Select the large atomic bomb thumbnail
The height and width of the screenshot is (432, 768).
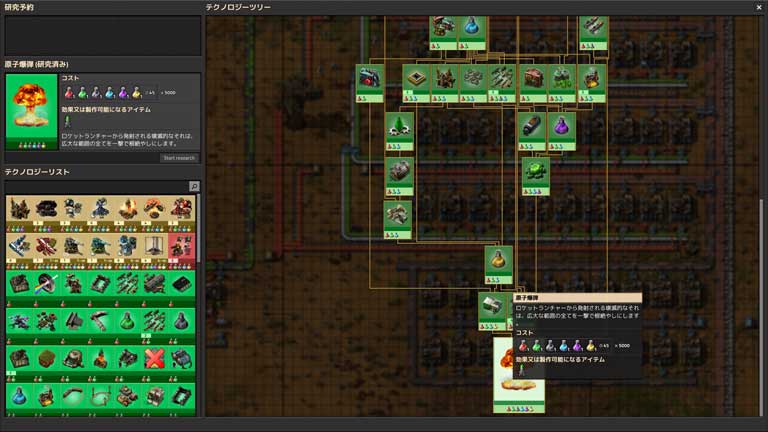31,112
